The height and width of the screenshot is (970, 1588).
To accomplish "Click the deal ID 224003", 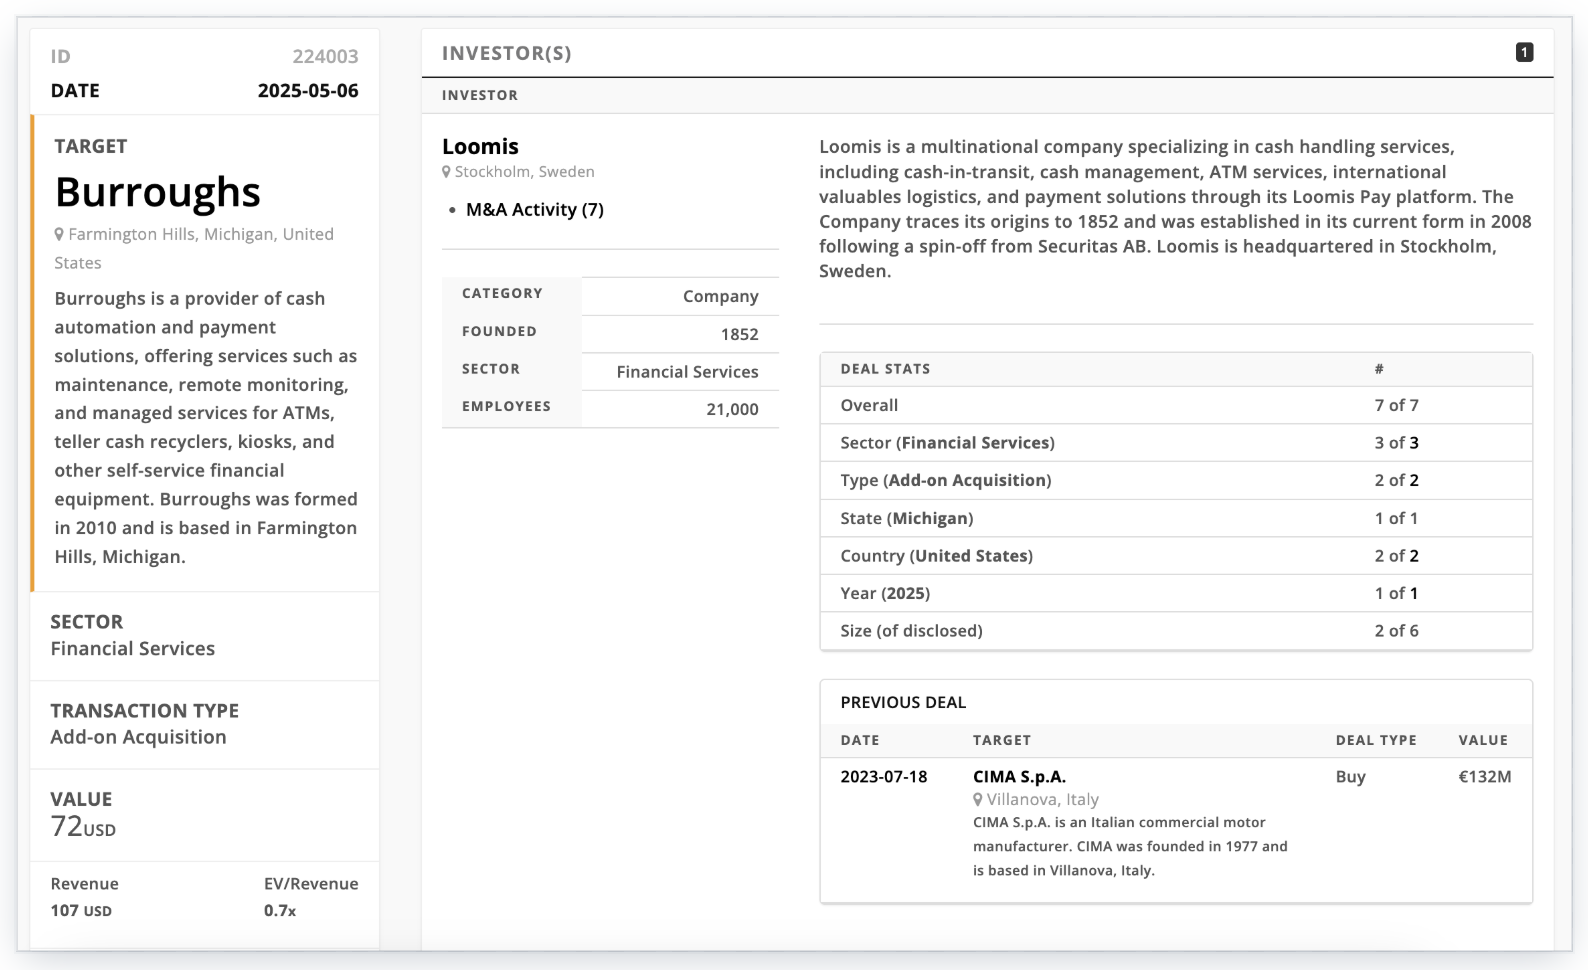I will click(x=325, y=57).
